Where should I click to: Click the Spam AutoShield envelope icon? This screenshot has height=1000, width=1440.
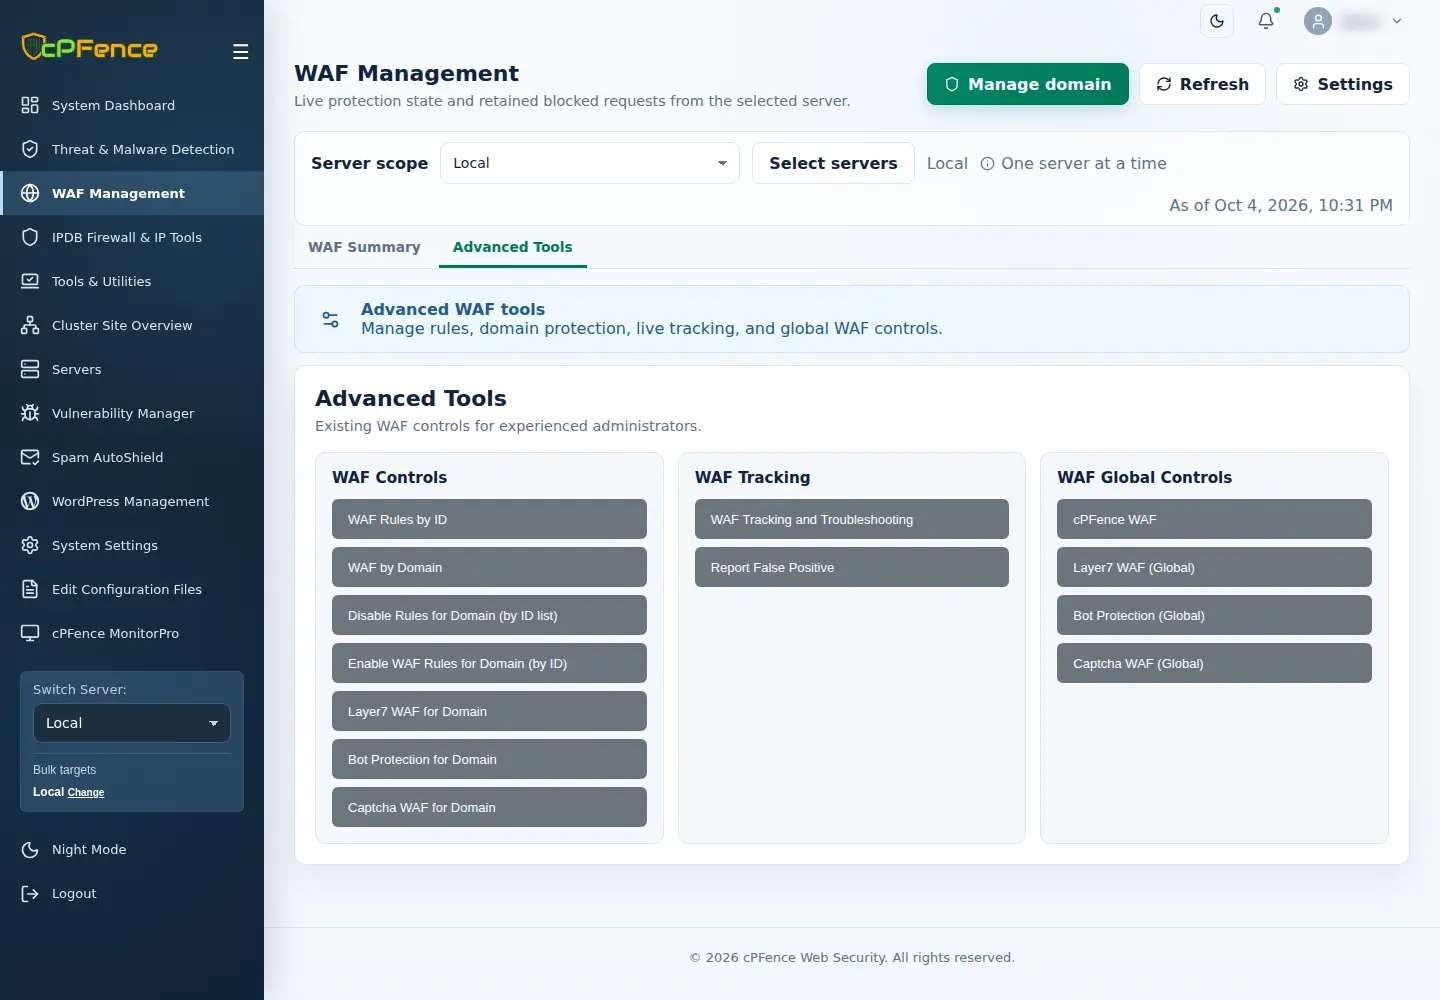[x=30, y=457]
